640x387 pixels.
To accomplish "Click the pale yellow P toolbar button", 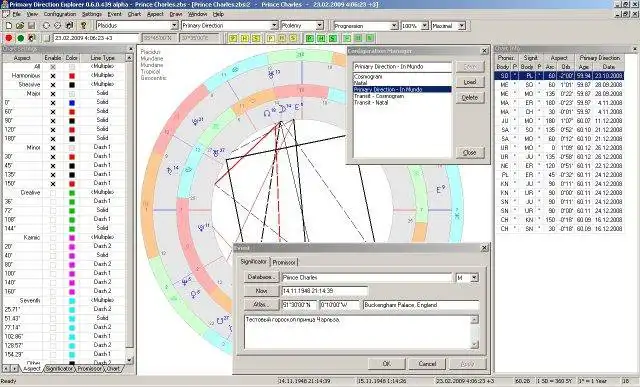I will pos(271,38).
